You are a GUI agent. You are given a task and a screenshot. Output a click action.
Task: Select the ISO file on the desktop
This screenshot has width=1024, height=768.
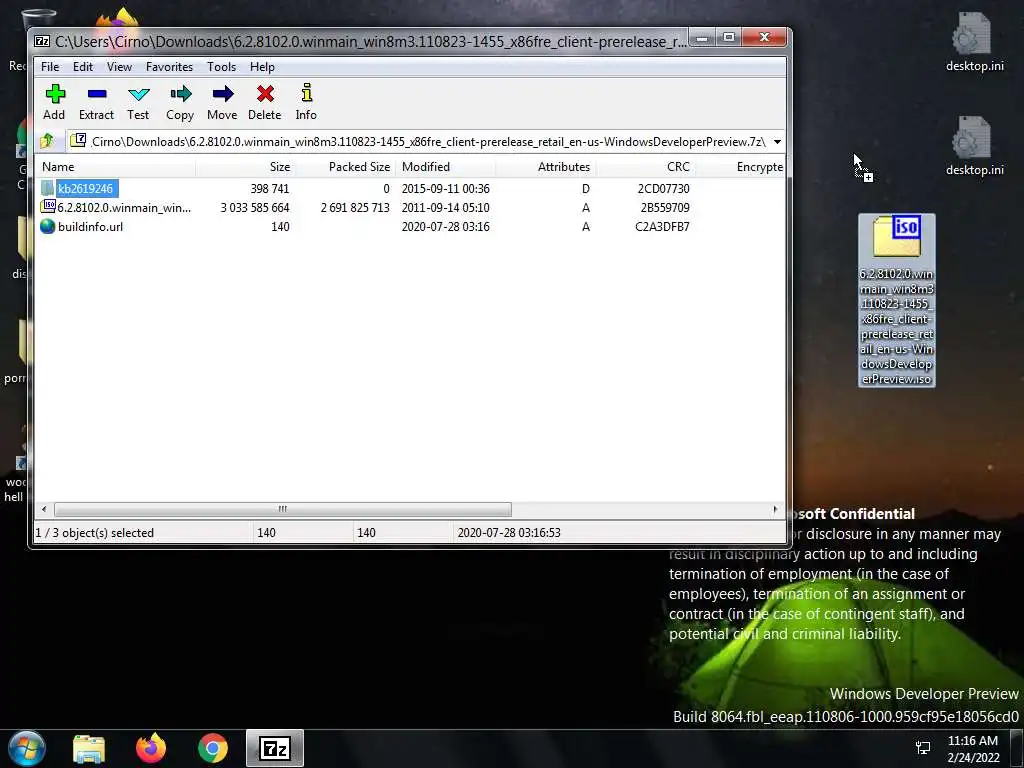(x=897, y=300)
